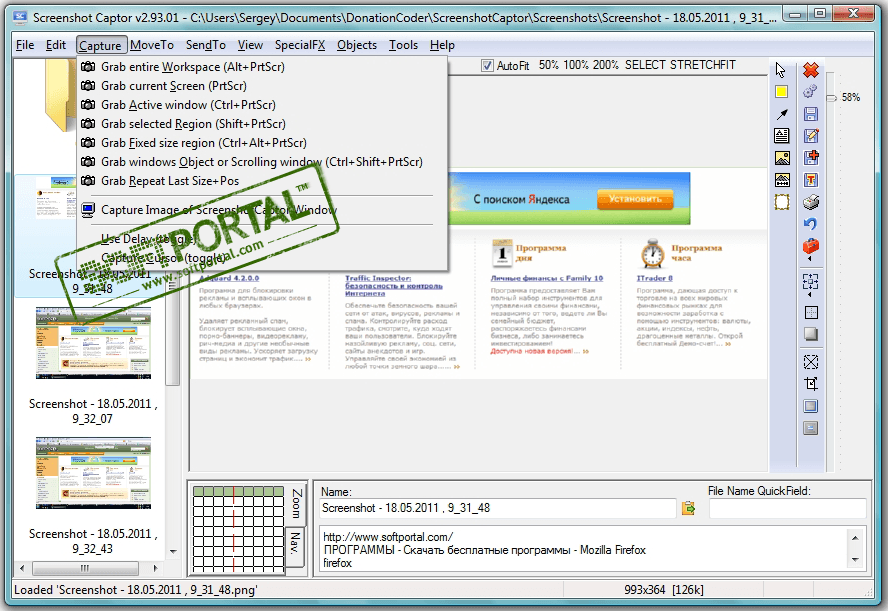Apply the gray drop shadow box icon
Screen dimensions: 888x611
click(x=811, y=334)
